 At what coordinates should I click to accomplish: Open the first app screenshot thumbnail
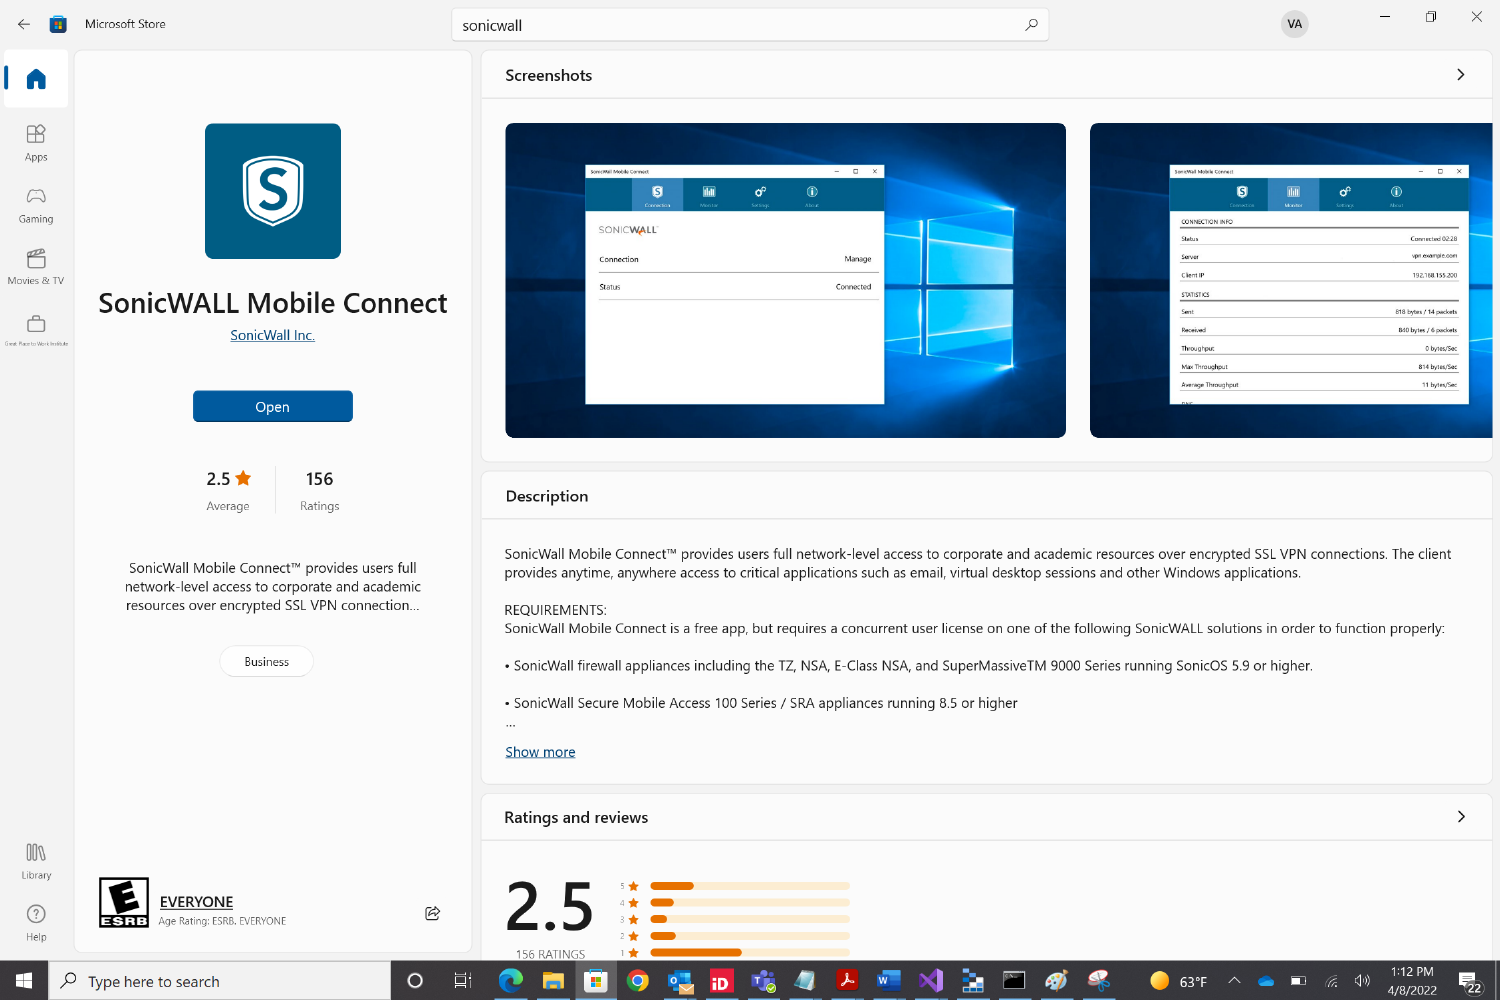coord(785,280)
